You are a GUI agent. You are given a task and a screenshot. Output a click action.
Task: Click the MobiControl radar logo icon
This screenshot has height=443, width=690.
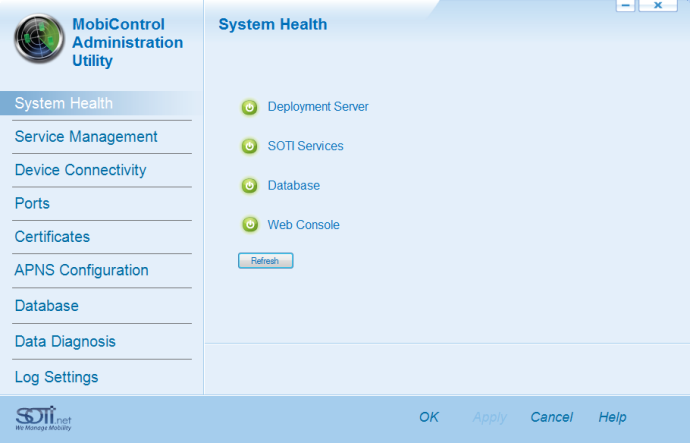[x=39, y=38]
